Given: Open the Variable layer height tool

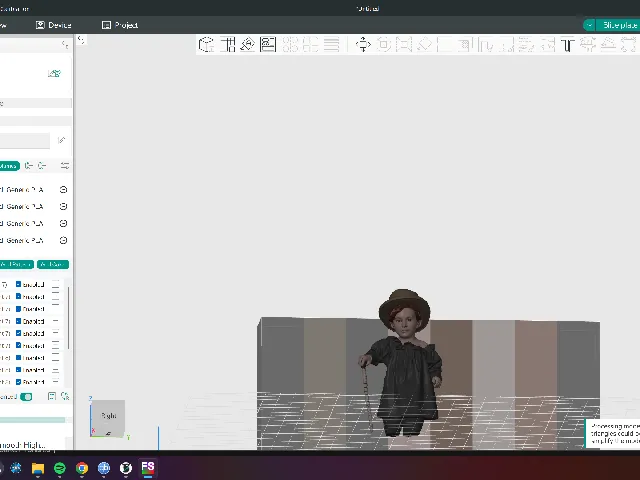Looking at the screenshot, I should [x=331, y=44].
